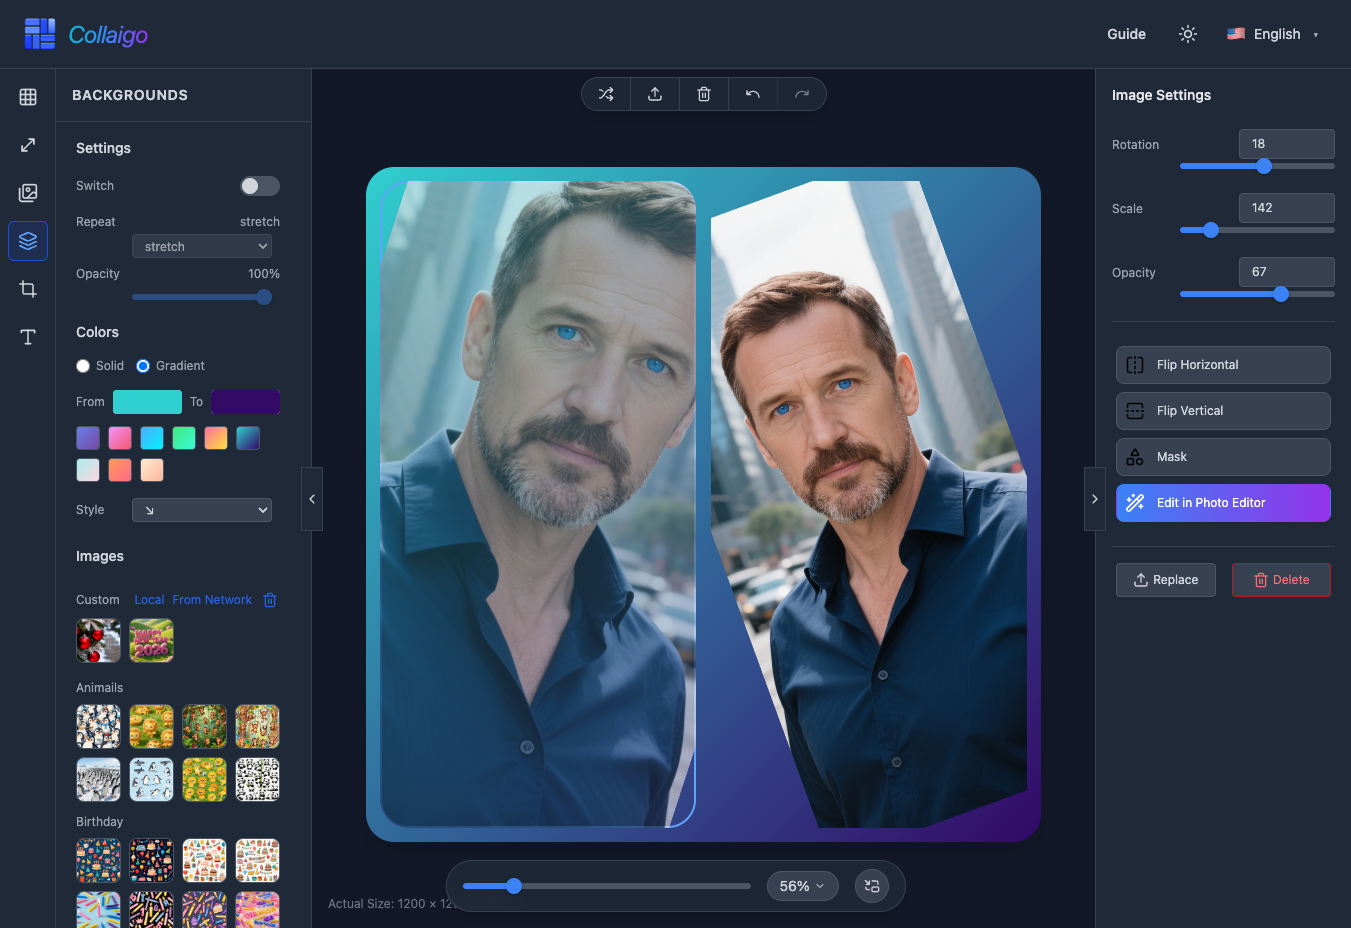
Task: Click the canvas zoom slider handle
Action: [514, 886]
